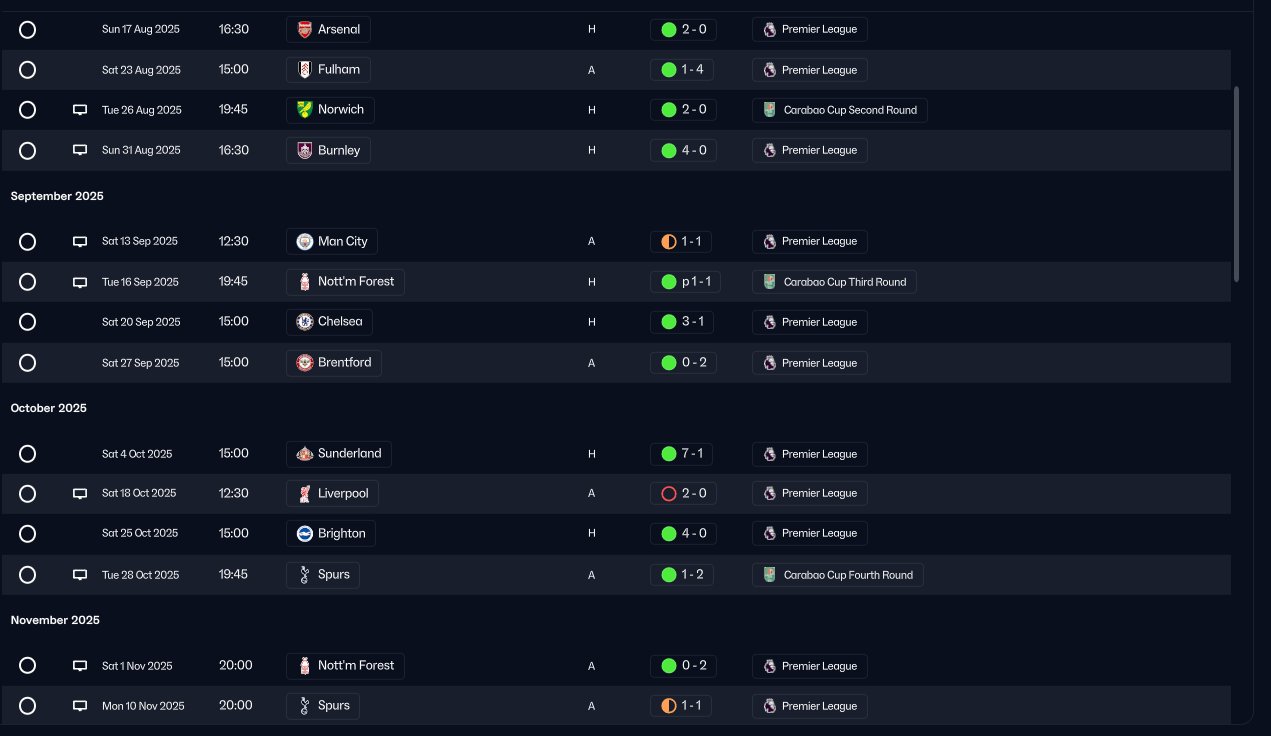
Task: Click the TV icon beside Sat 13 Sep 2025
Action: [80, 242]
